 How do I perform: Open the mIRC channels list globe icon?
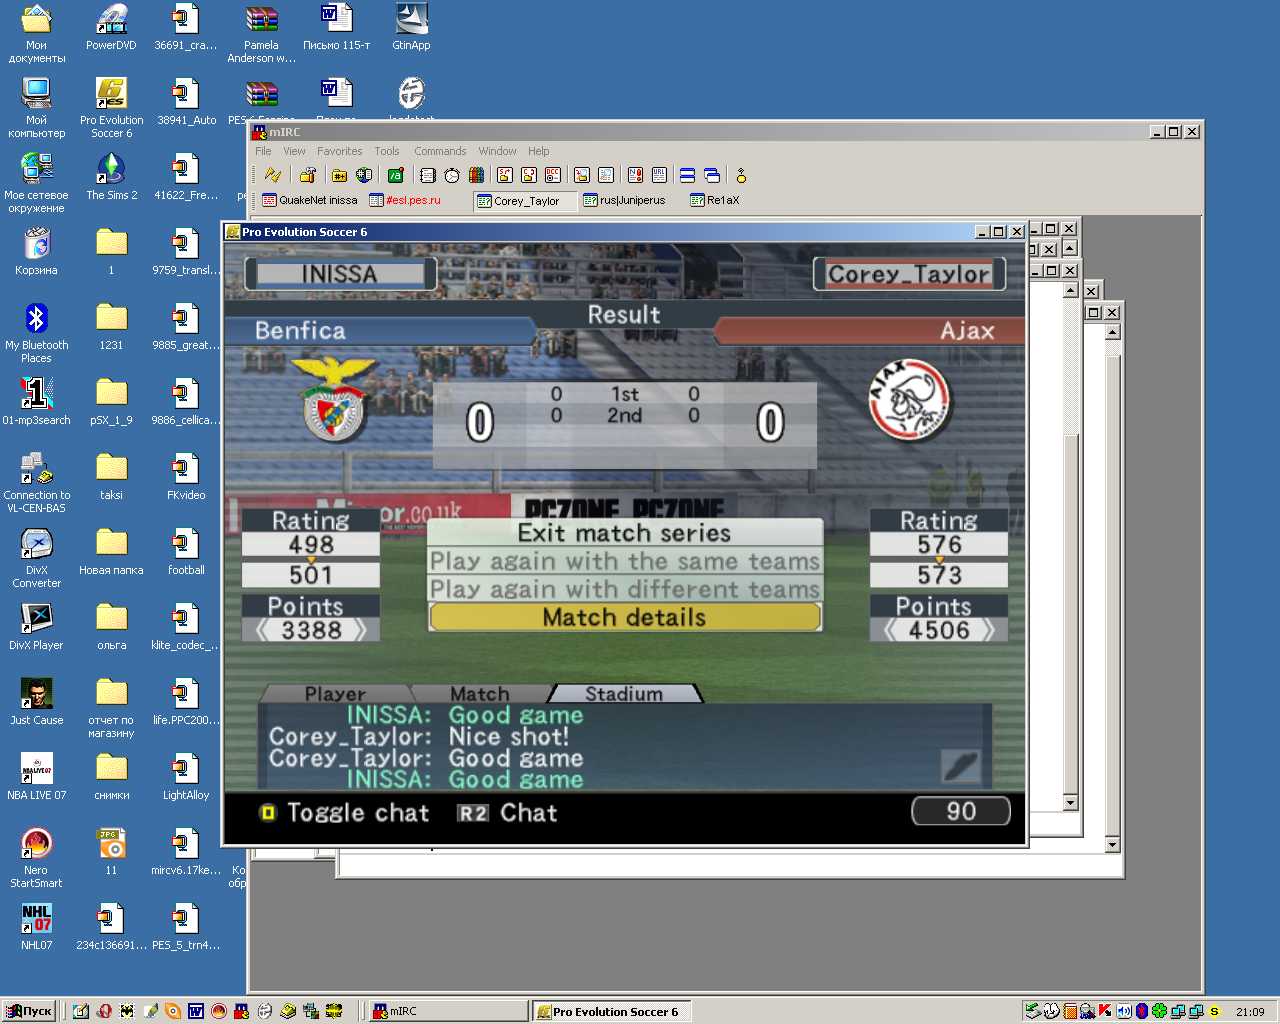tap(364, 175)
